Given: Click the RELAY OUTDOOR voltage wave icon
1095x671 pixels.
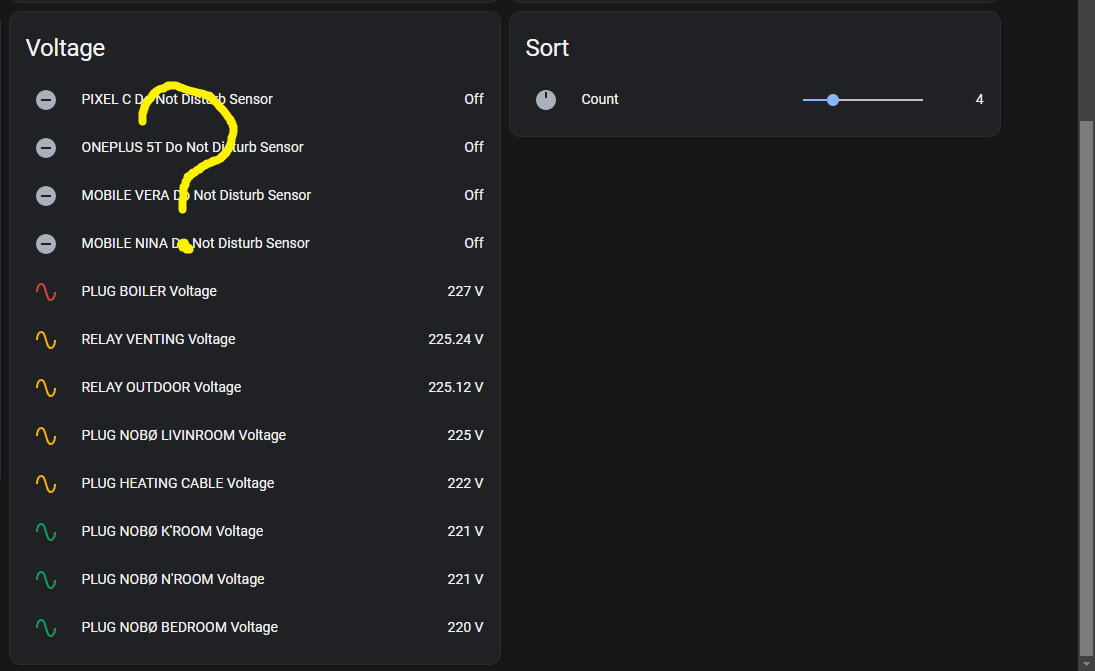Looking at the screenshot, I should pyautogui.click(x=46, y=387).
